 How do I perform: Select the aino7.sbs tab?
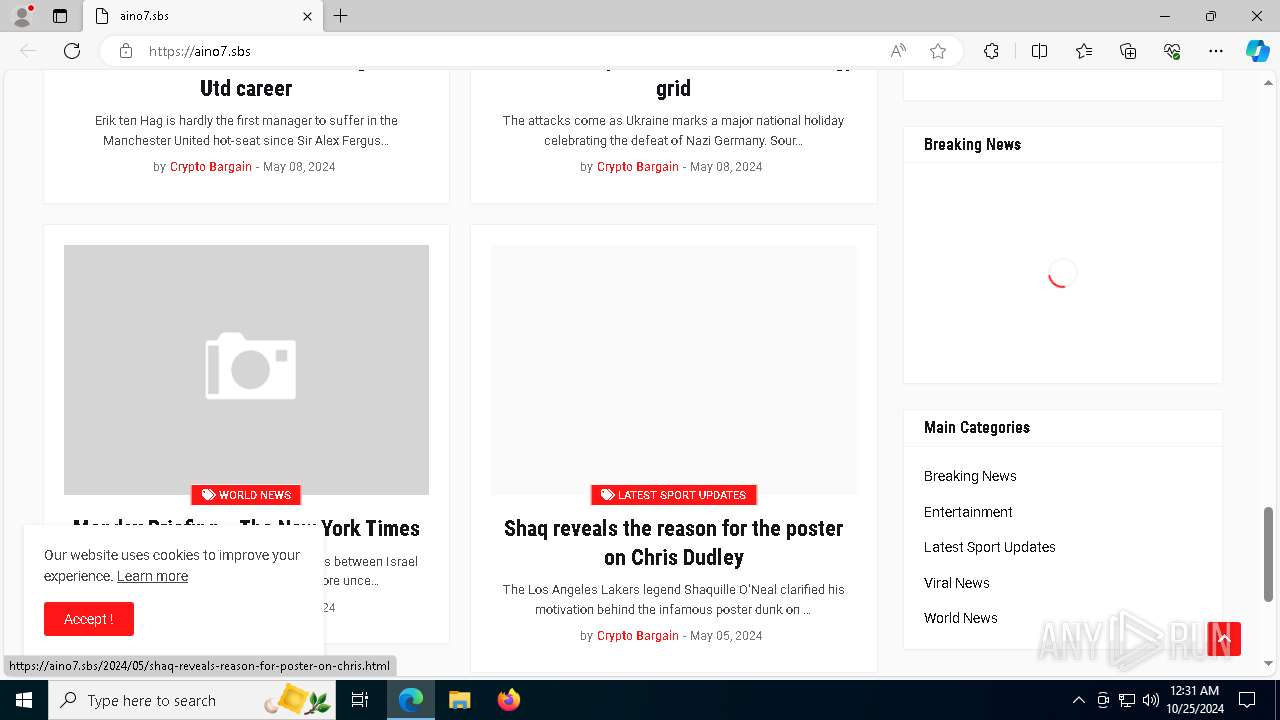203,16
